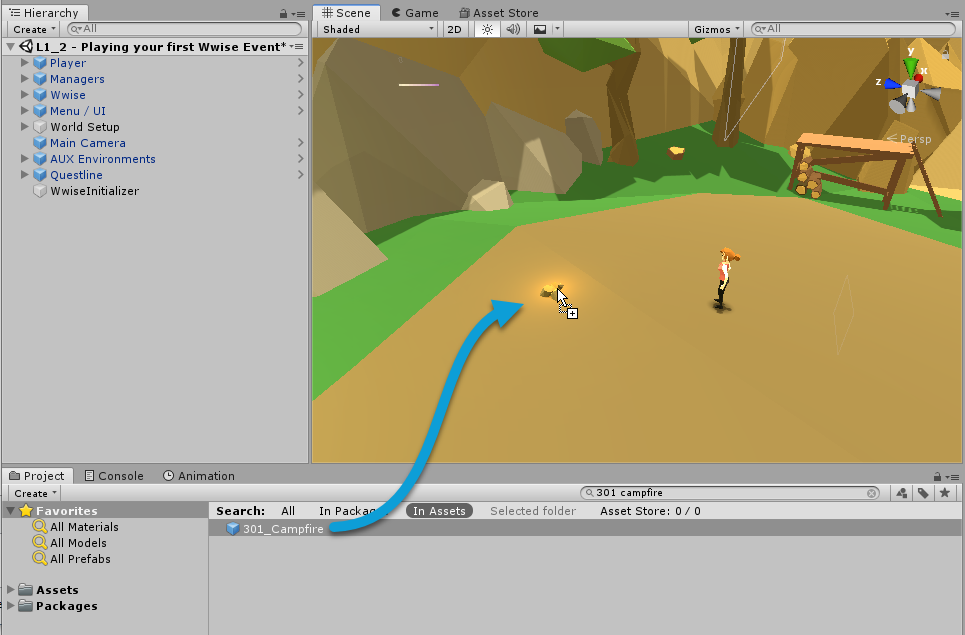This screenshot has width=965, height=635.
Task: Expand the Assets folder tree
Action: pyautogui.click(x=11, y=590)
